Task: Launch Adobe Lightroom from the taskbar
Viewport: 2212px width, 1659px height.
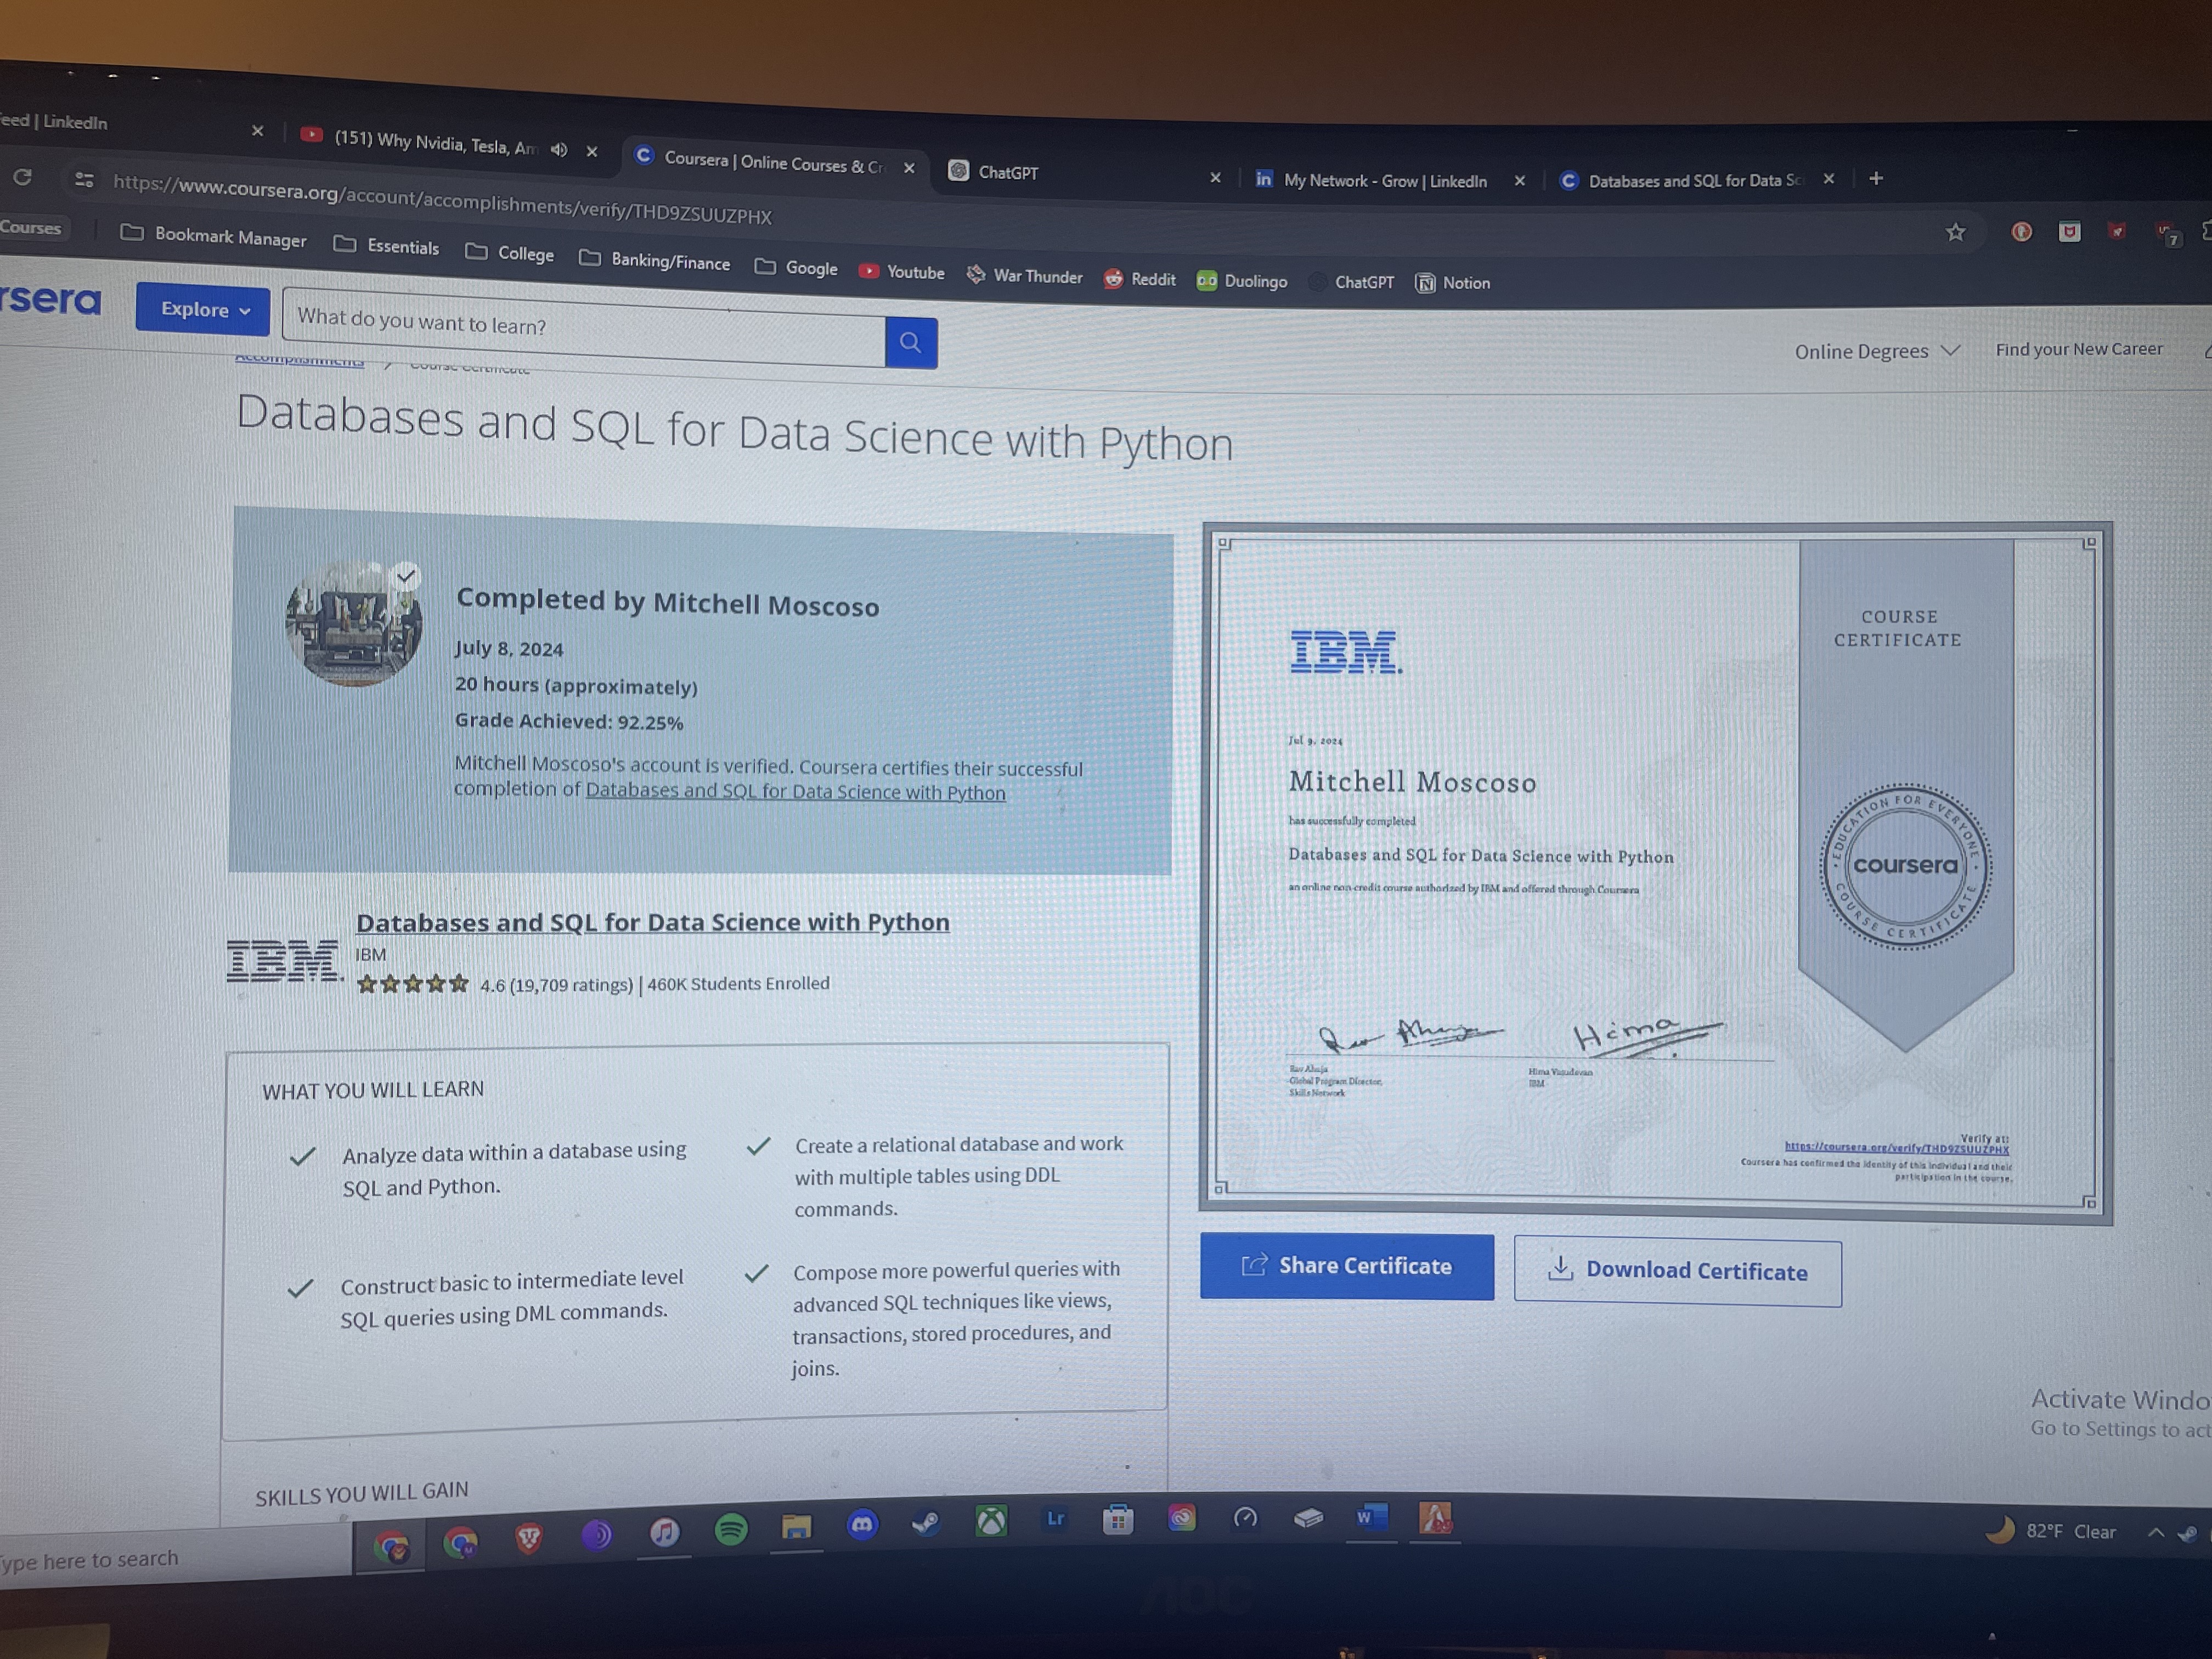Action: click(1055, 1519)
